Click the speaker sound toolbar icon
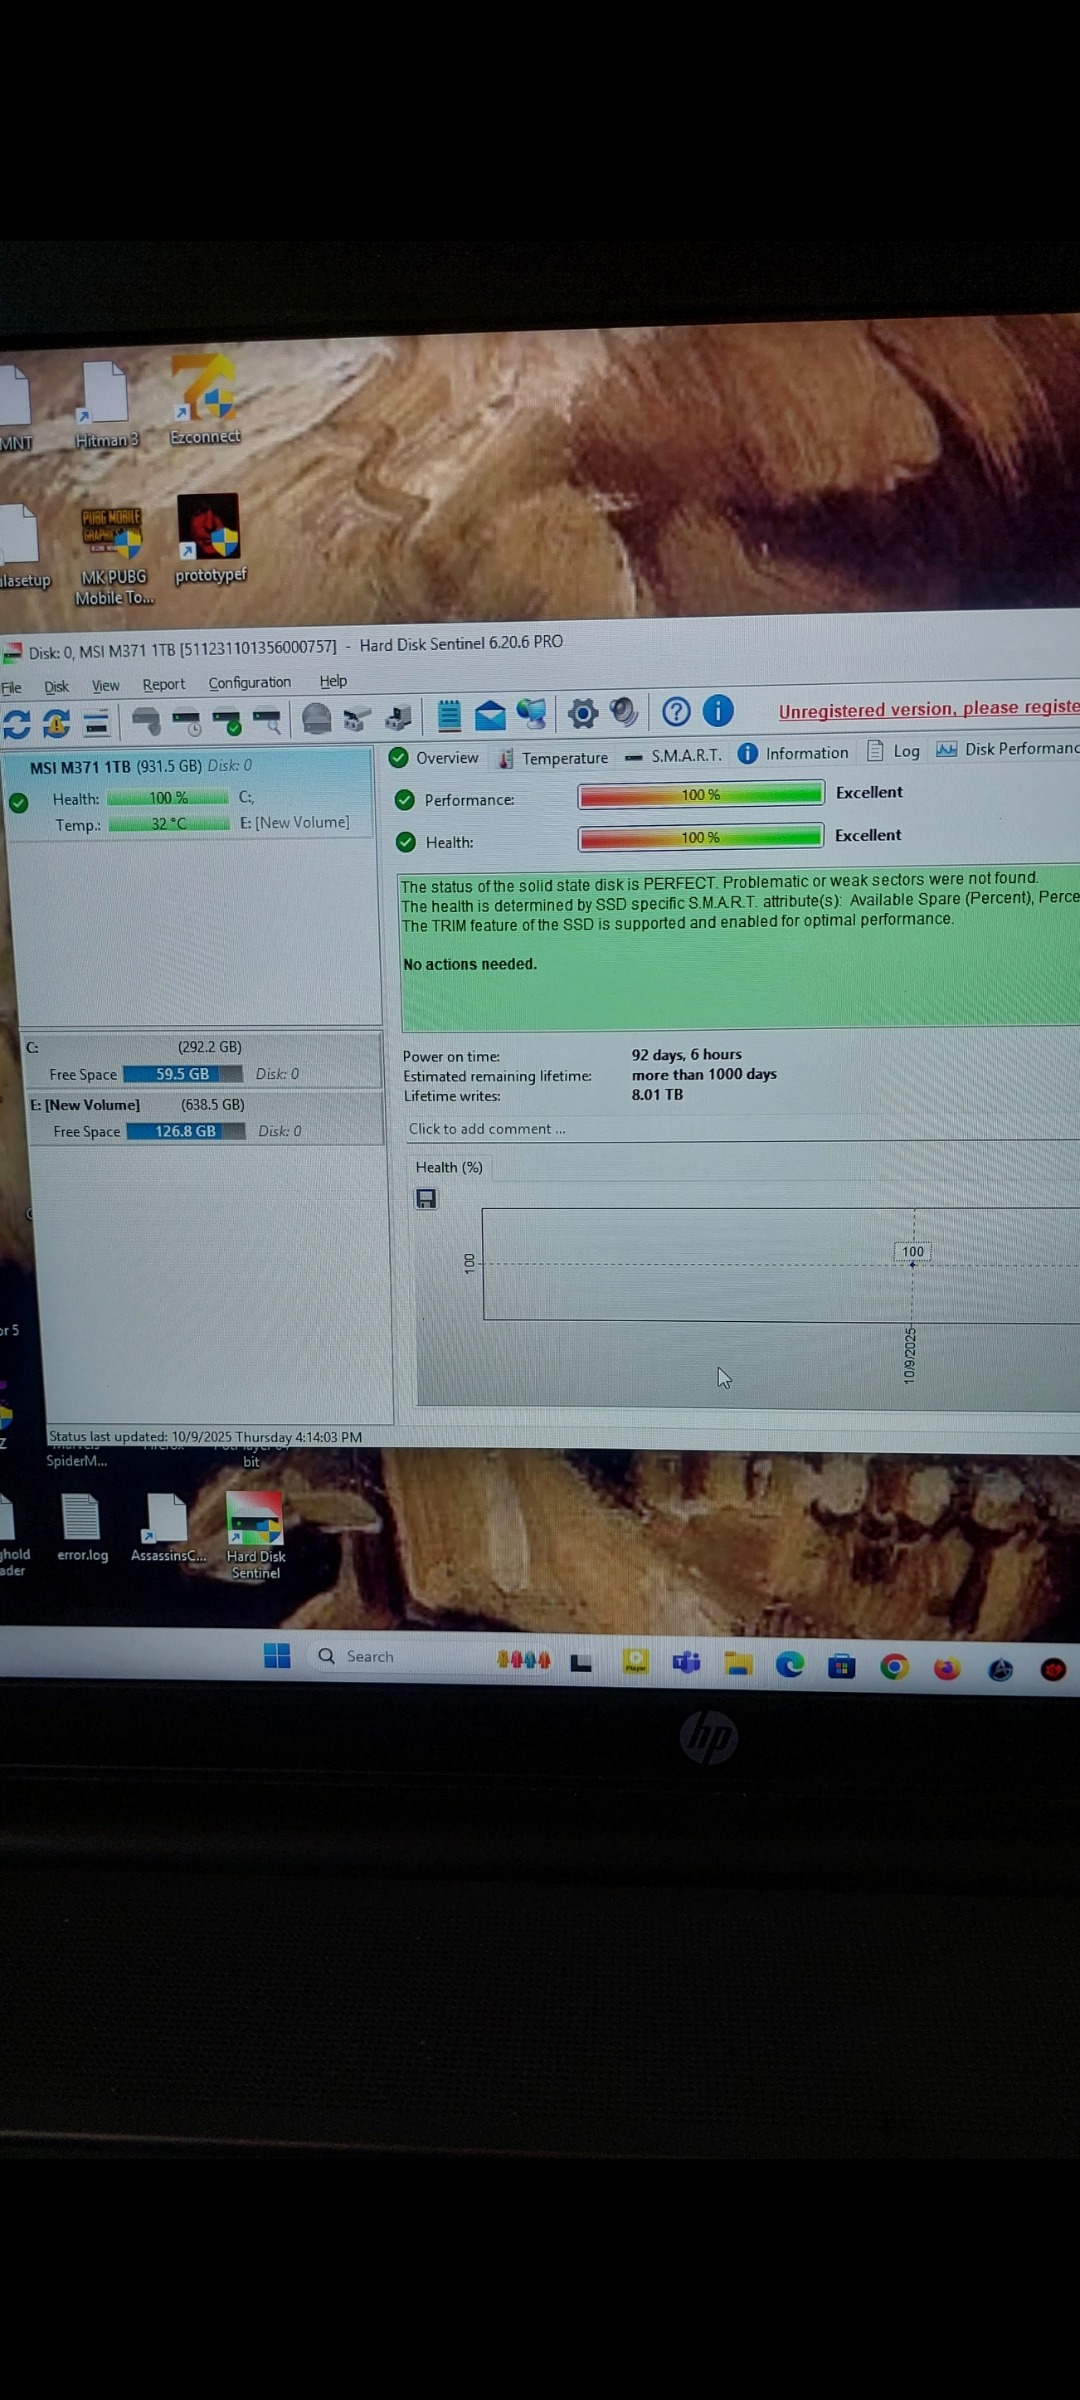 (624, 713)
